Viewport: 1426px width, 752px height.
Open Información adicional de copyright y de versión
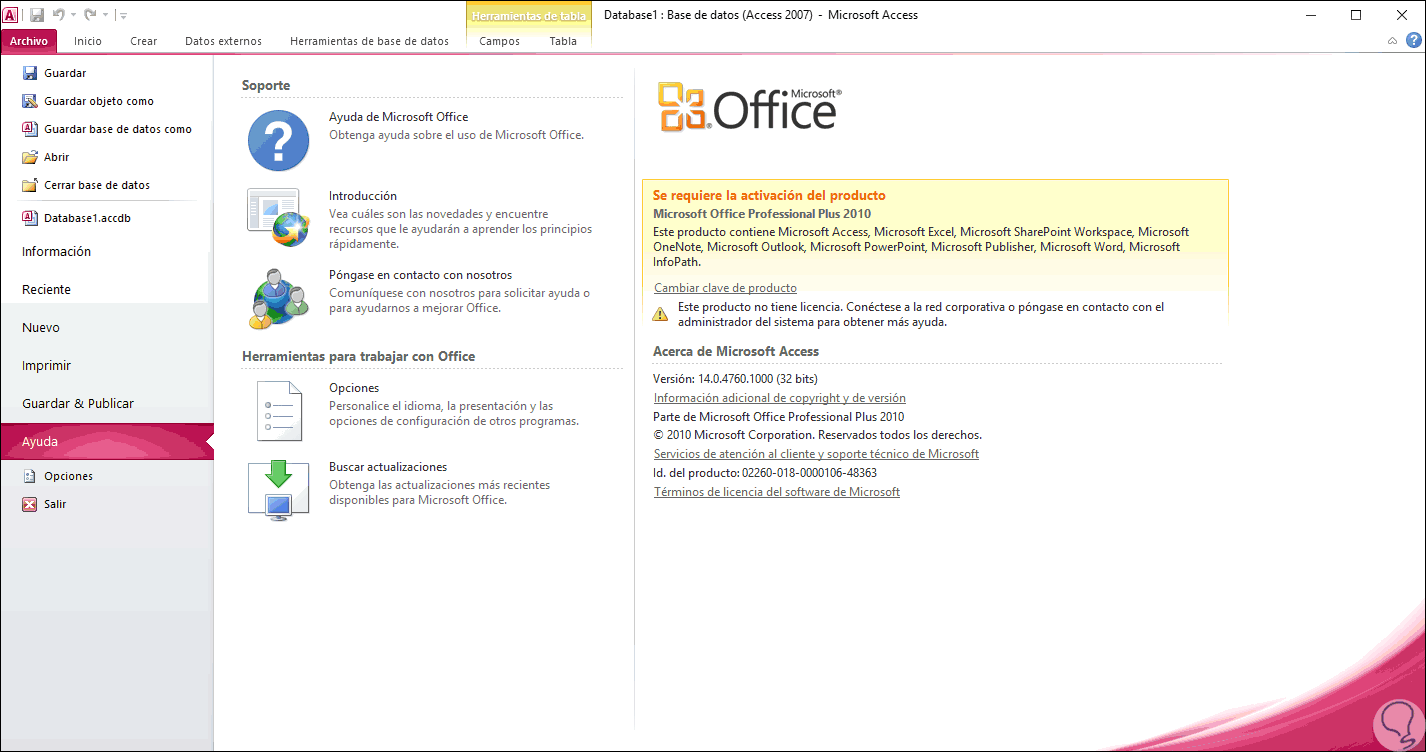tap(780, 398)
